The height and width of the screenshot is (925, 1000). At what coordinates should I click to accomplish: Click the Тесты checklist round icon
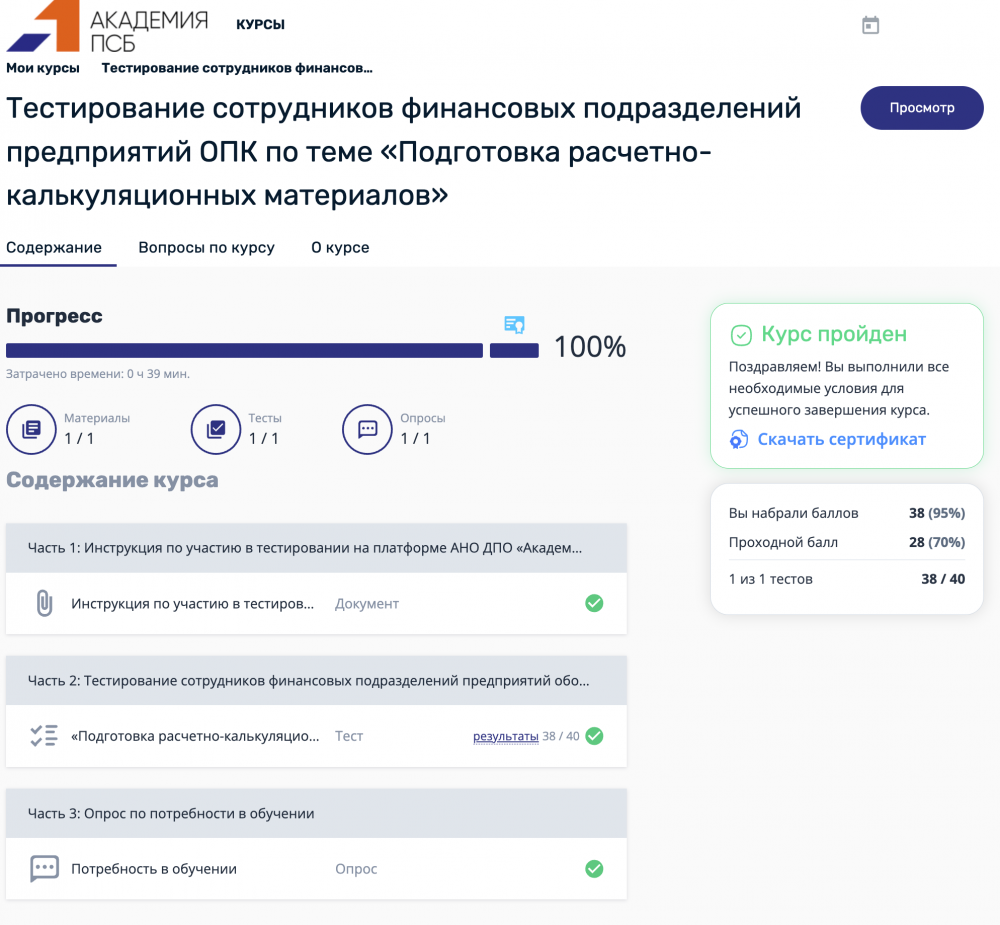(216, 429)
